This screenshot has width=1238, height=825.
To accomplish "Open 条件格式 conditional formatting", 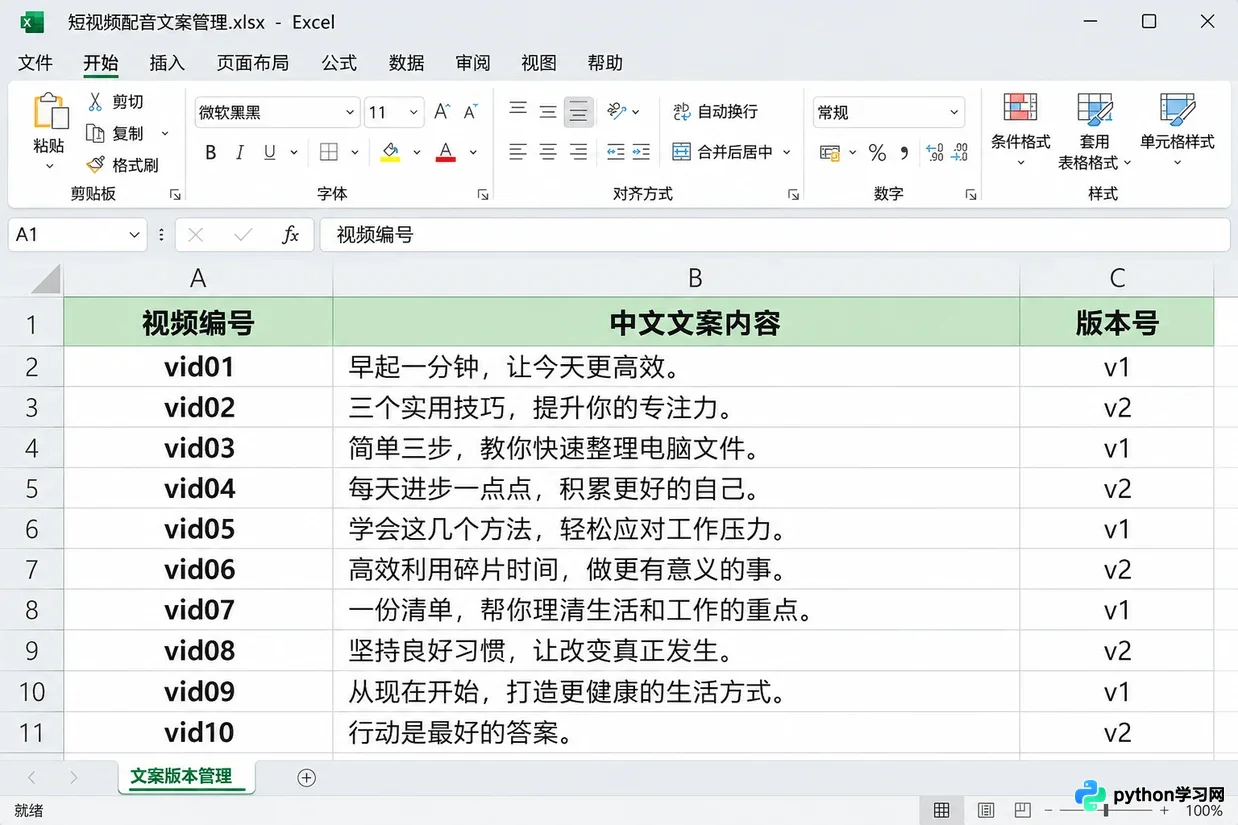I will coord(1020,130).
